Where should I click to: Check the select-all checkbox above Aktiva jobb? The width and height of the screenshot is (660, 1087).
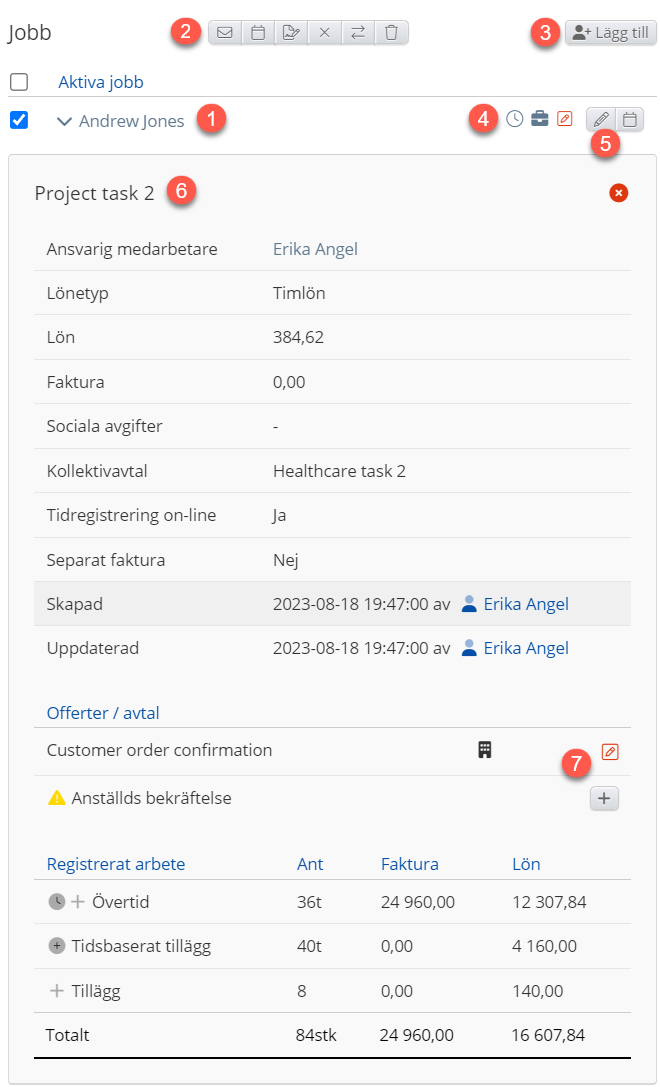(19, 82)
